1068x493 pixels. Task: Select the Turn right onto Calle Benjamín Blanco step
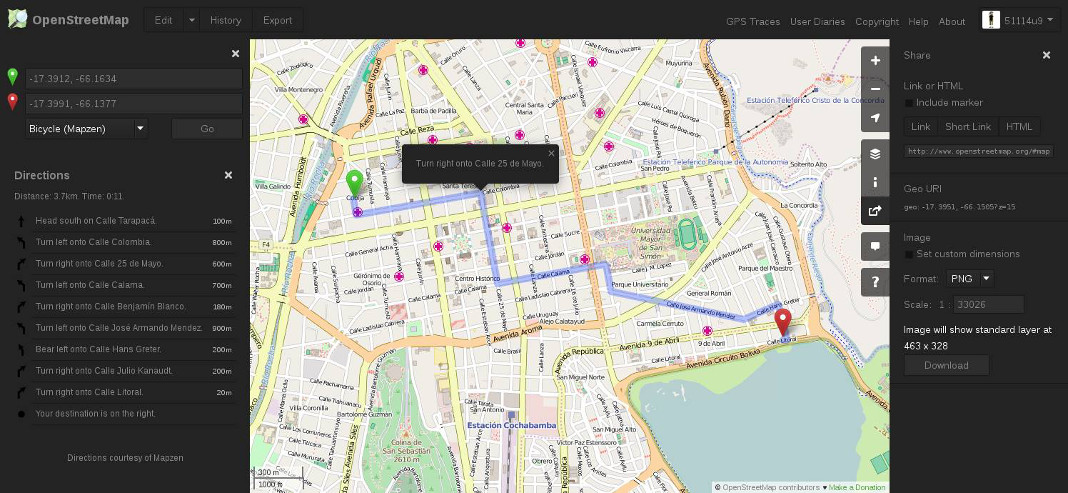coord(125,306)
